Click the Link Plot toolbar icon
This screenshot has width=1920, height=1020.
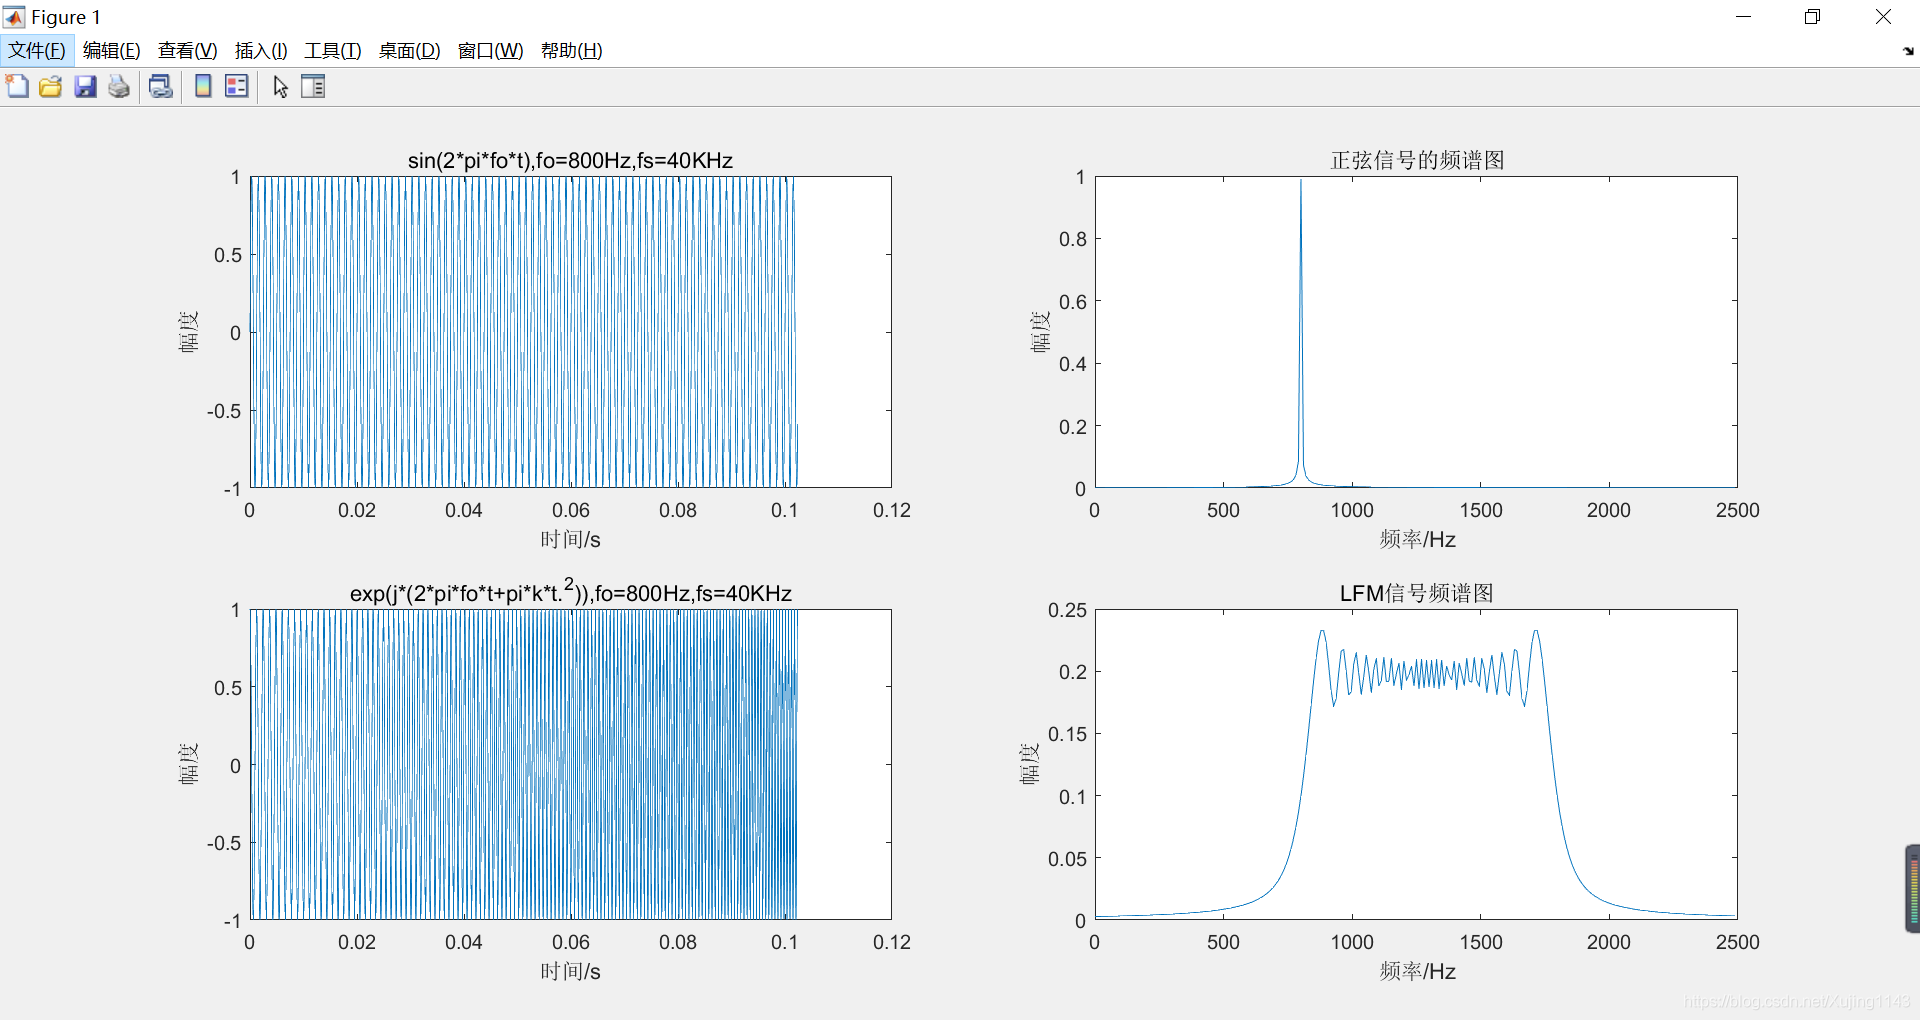click(x=160, y=86)
